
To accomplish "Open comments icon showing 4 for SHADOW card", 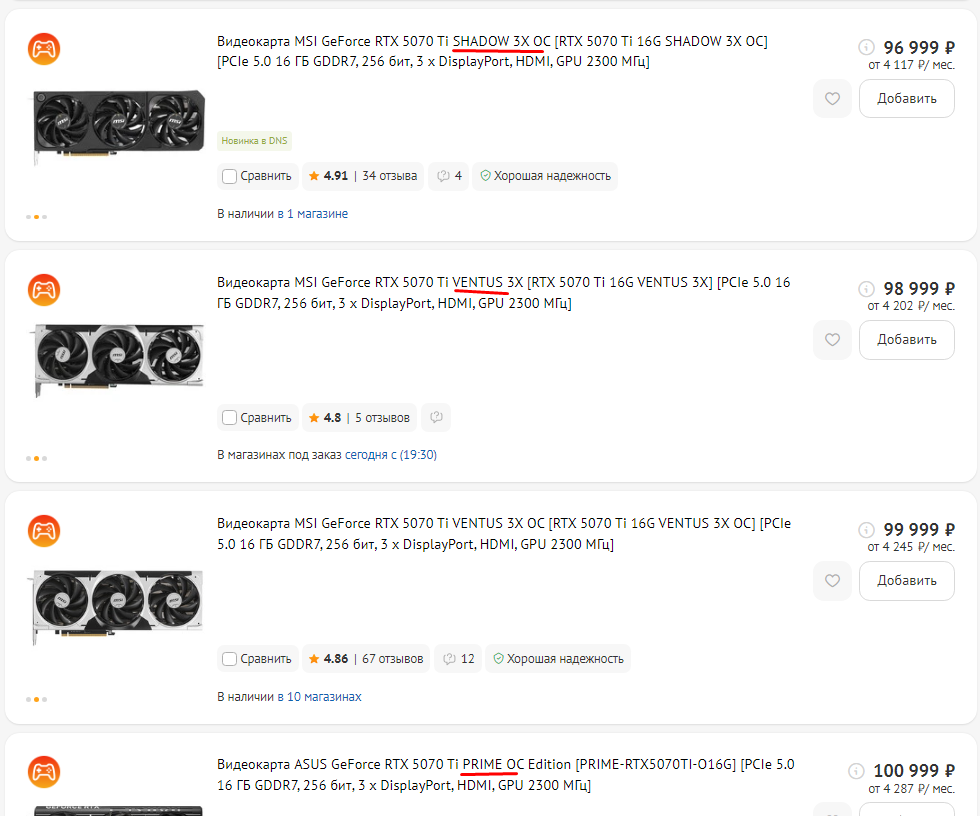I will point(449,176).
